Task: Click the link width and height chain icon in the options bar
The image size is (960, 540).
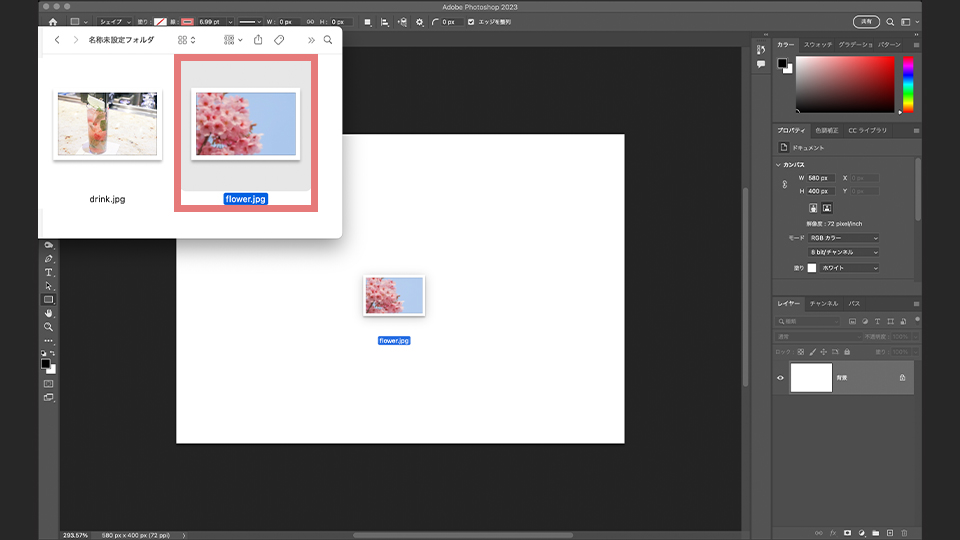Action: coord(310,22)
